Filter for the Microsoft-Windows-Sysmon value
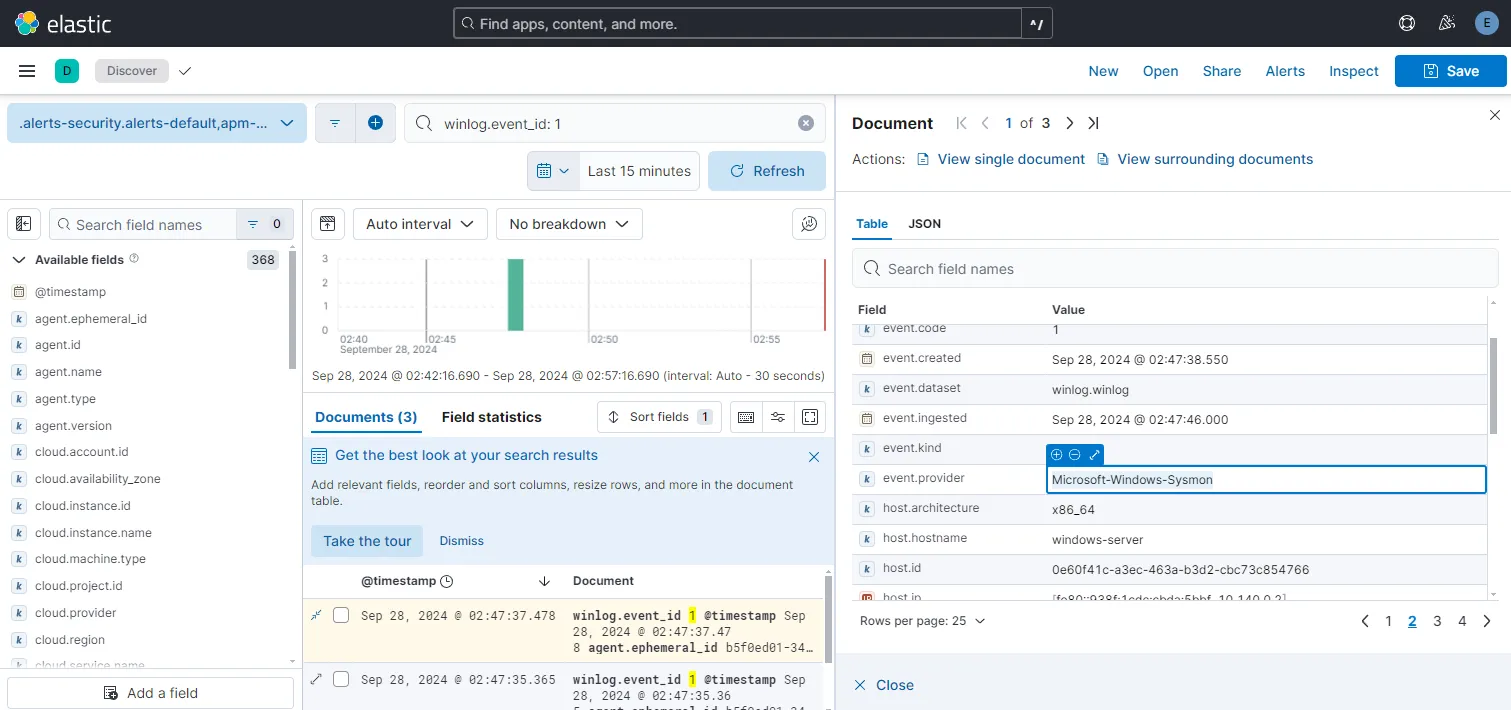The width and height of the screenshot is (1511, 710). point(1056,454)
